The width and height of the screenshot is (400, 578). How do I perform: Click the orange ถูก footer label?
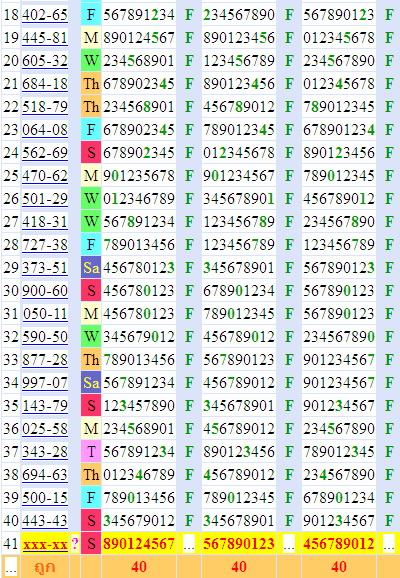click(x=45, y=567)
